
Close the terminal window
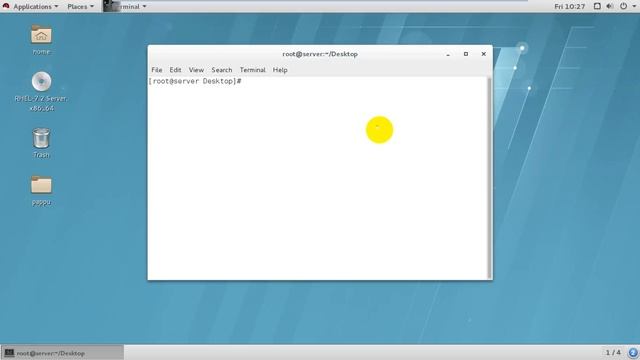pos(484,54)
